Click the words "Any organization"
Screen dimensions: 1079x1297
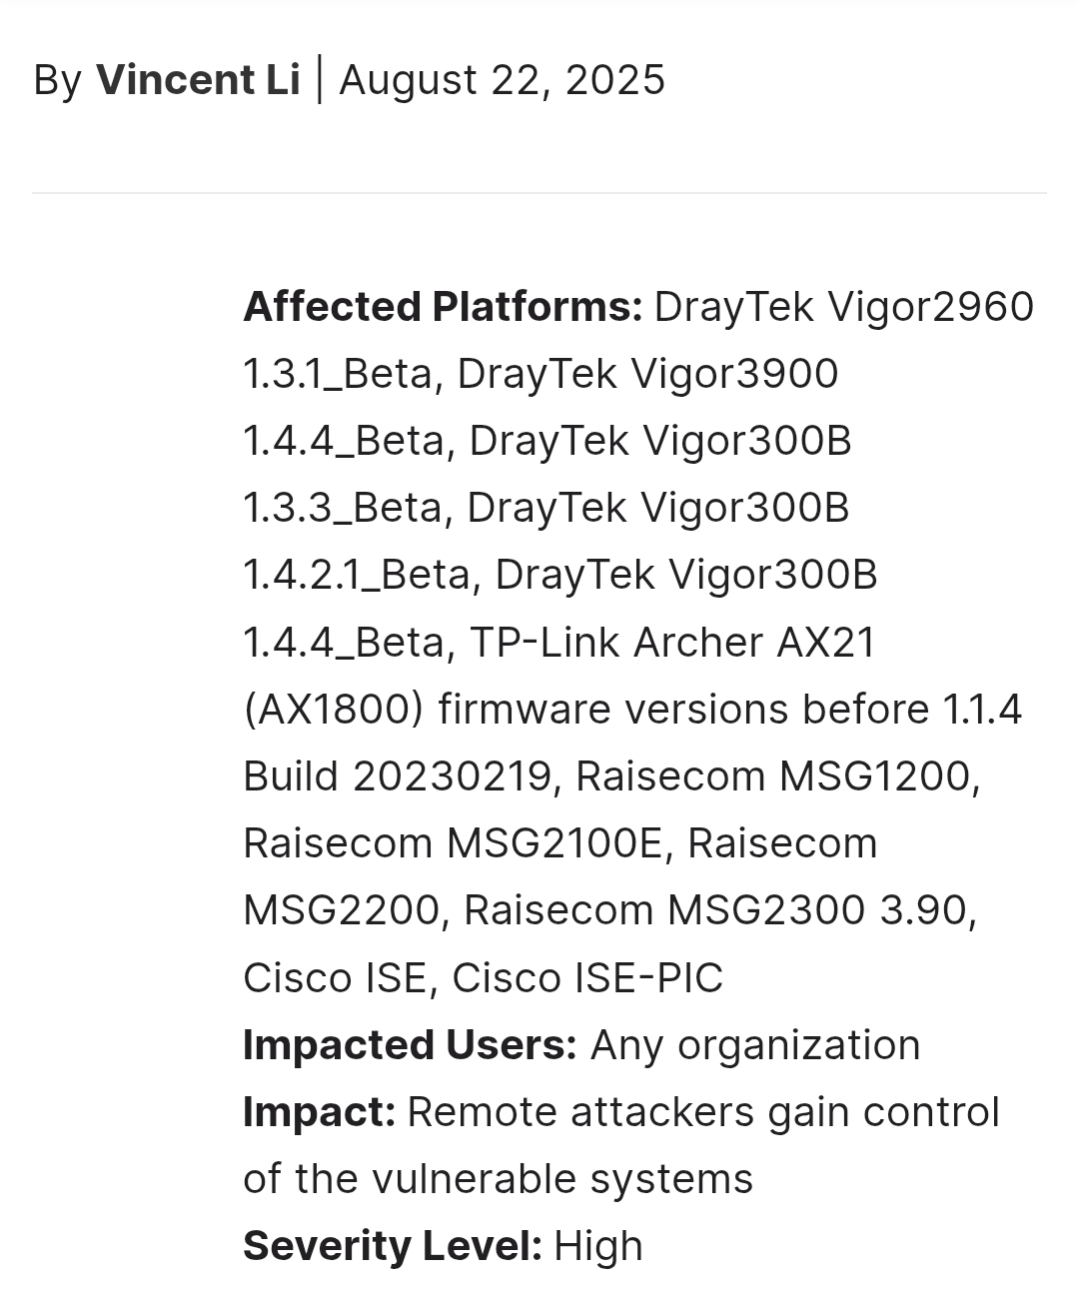point(755,1046)
